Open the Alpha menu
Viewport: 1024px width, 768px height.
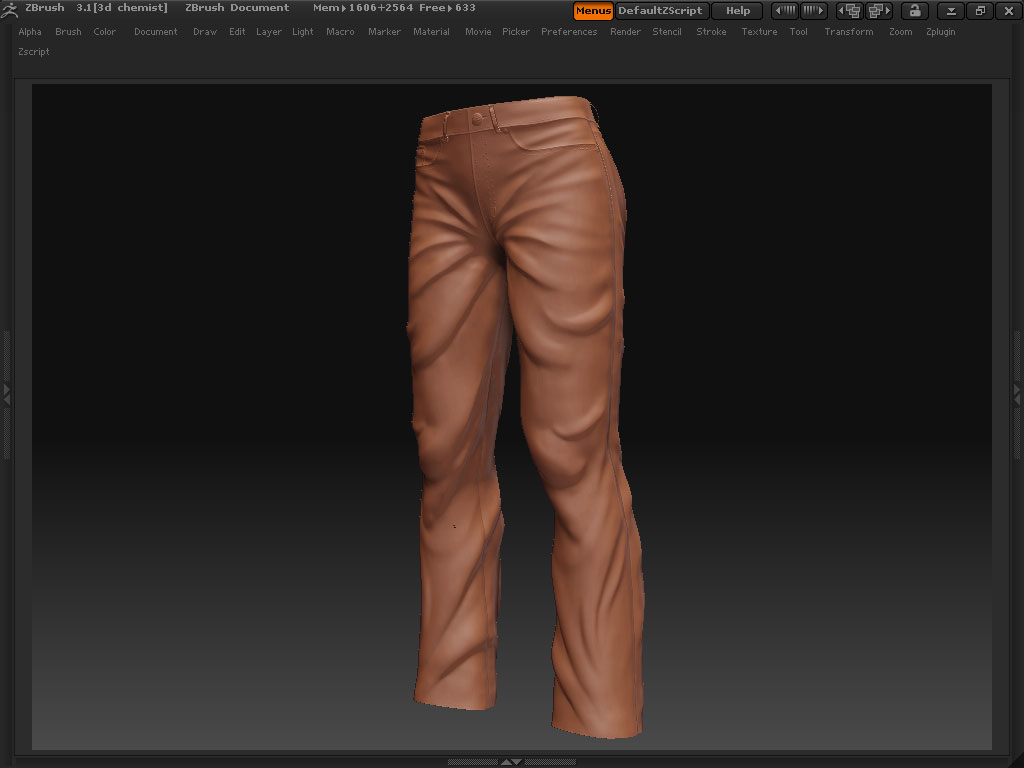pyautogui.click(x=30, y=31)
